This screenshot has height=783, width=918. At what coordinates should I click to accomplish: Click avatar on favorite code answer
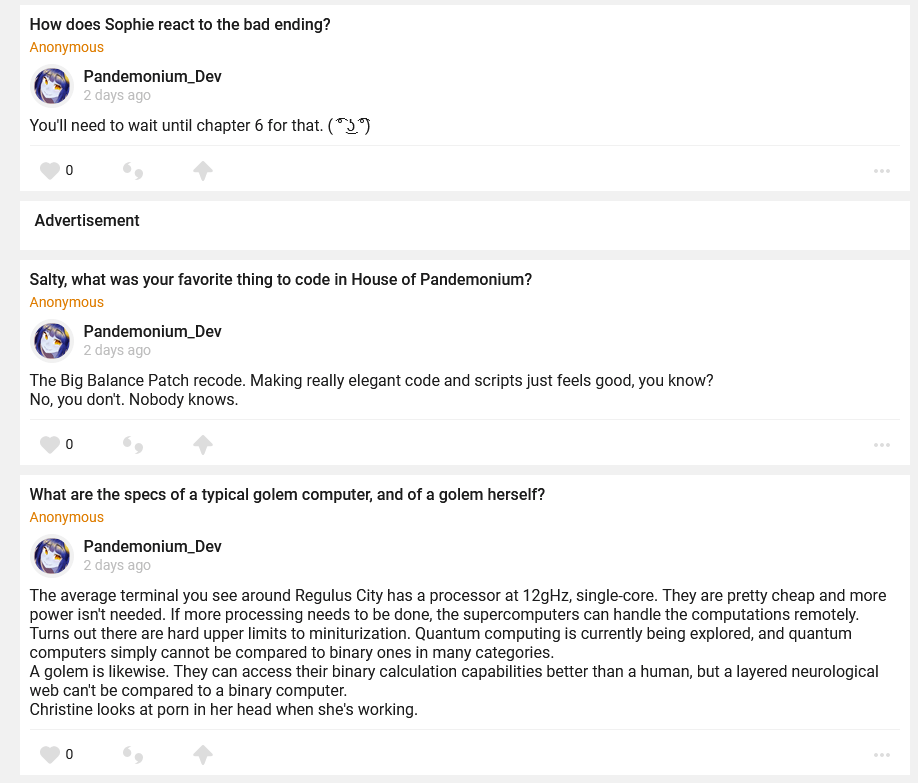(52, 341)
